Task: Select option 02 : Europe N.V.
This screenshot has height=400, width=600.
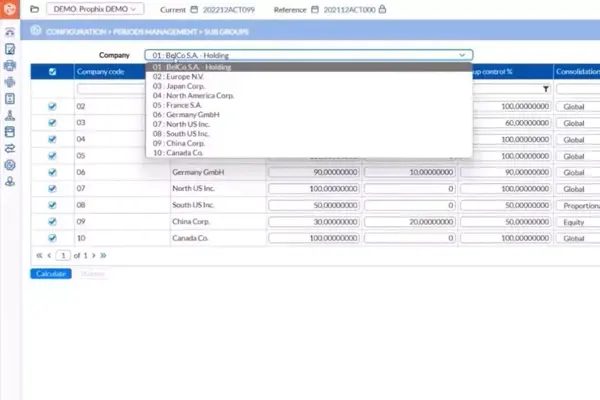Action: tap(309, 77)
